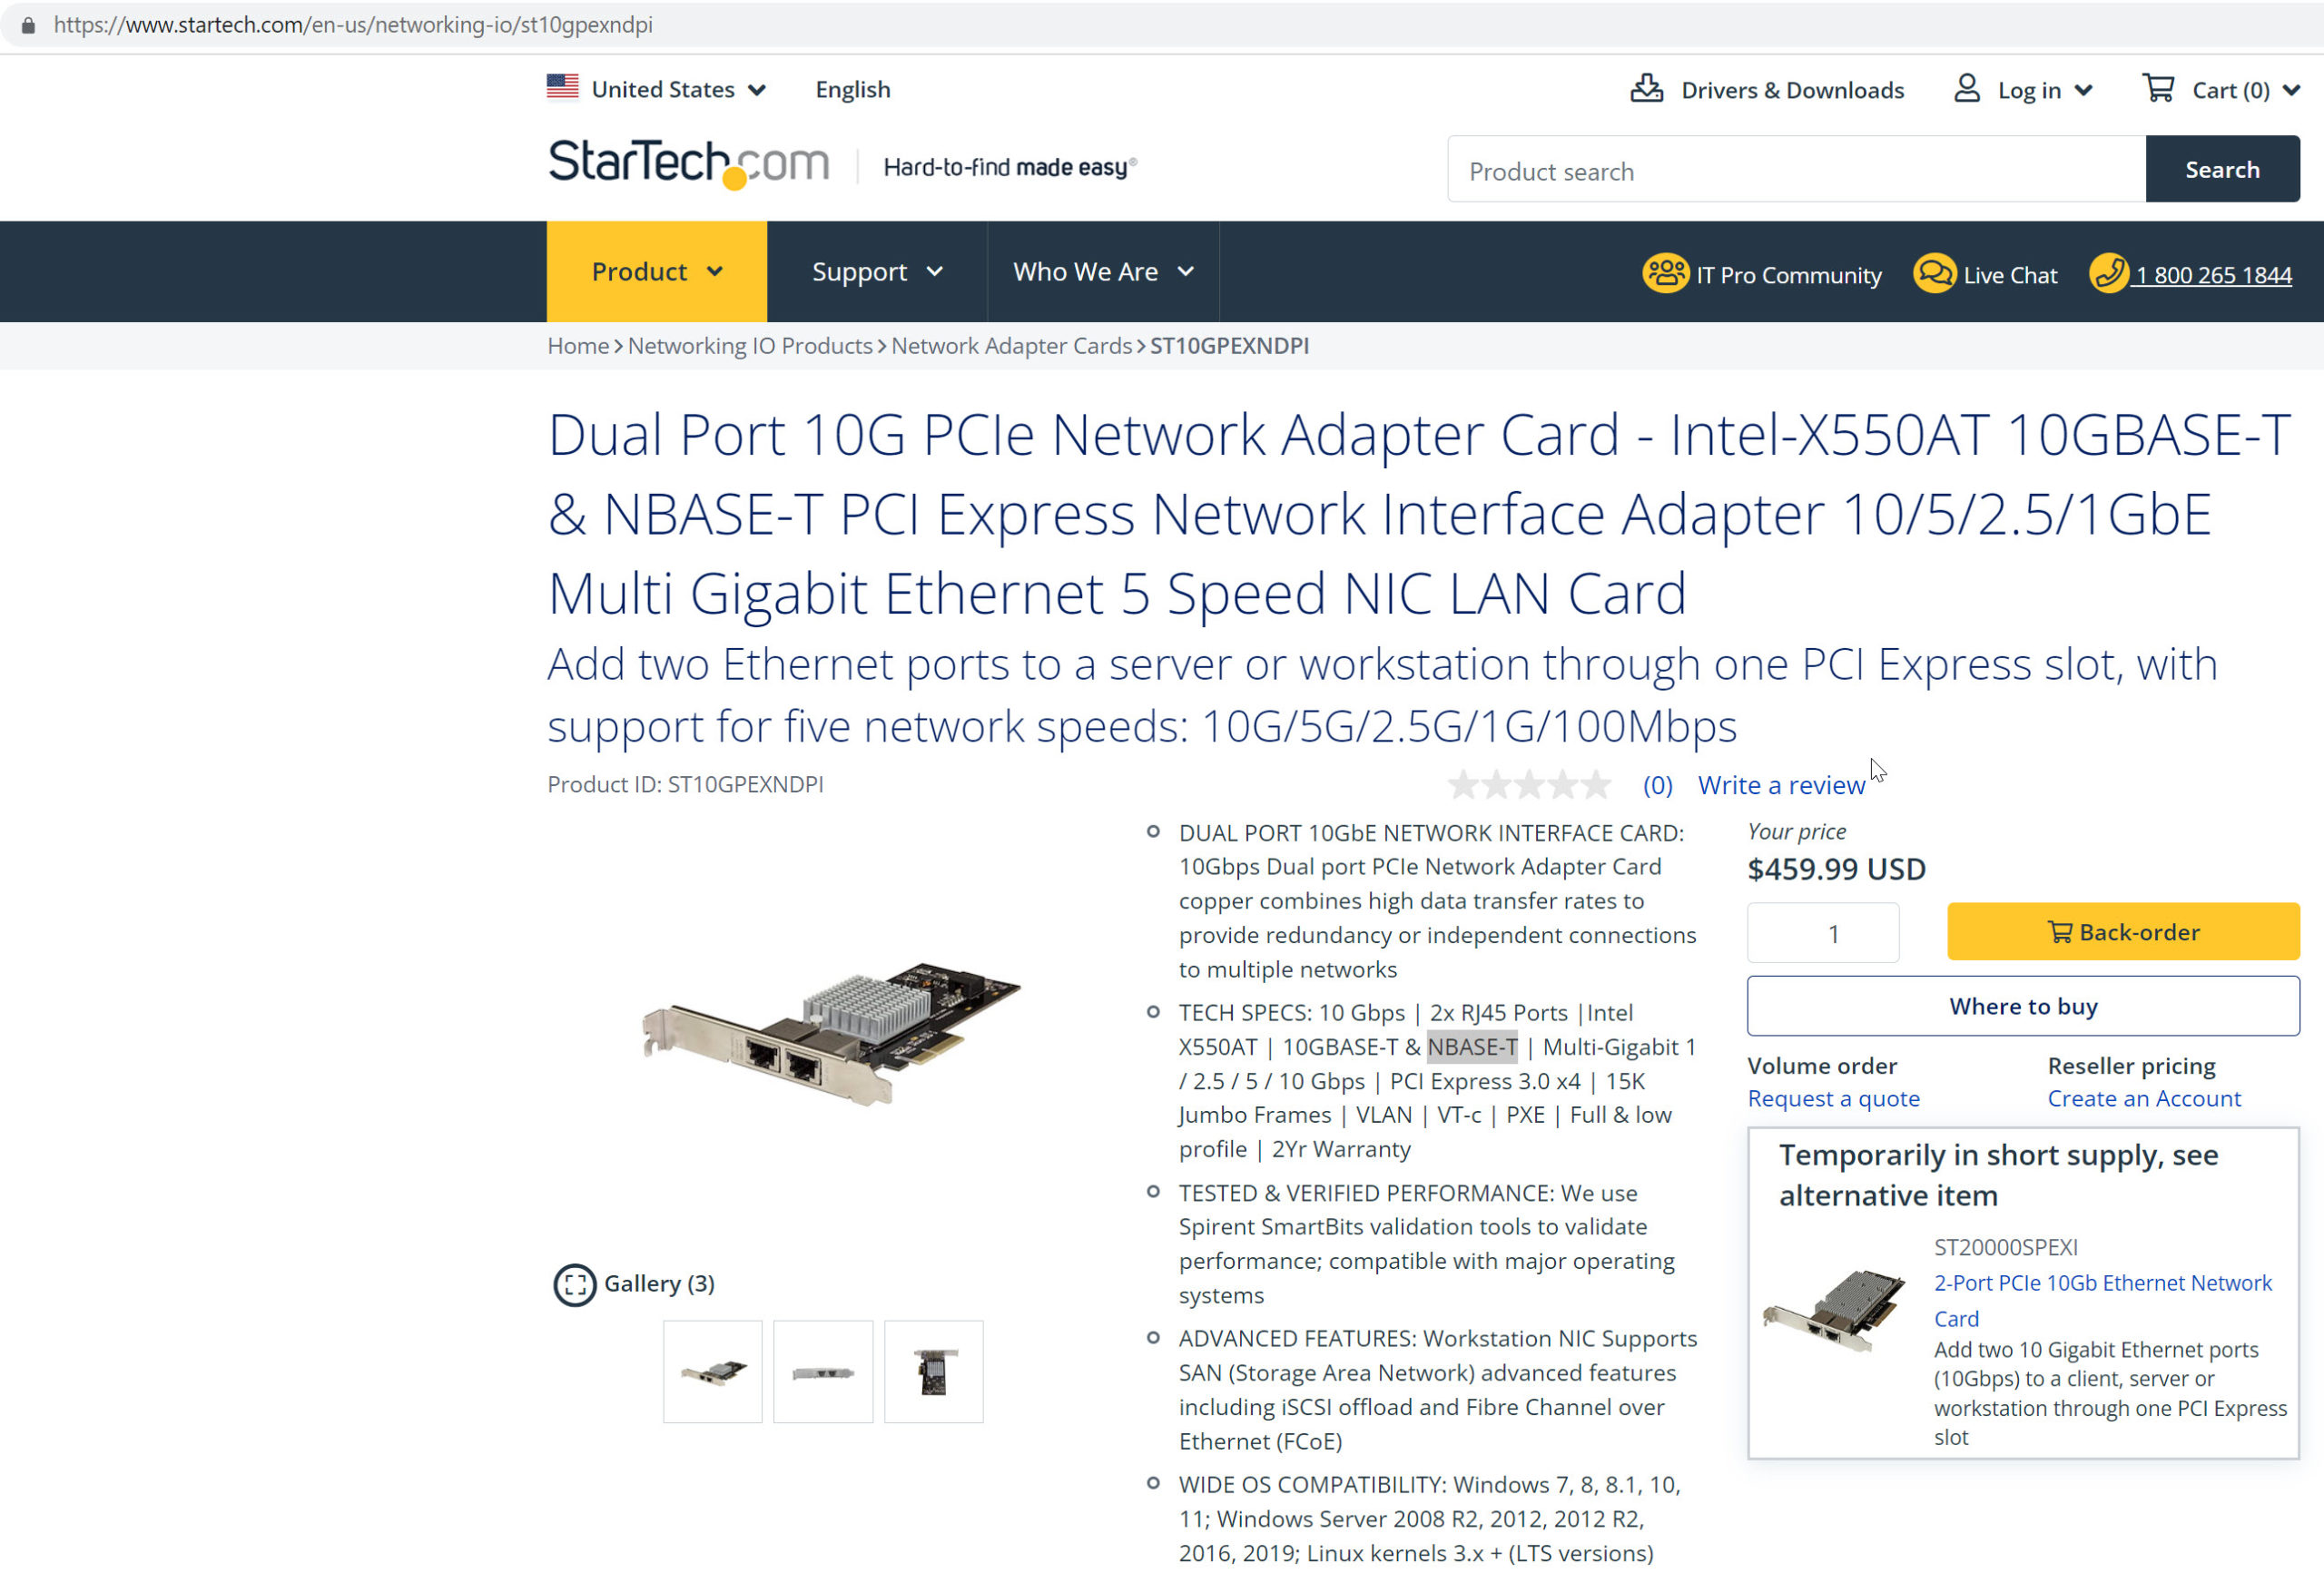Open the Product menu
This screenshot has width=2324, height=1583.
pos(656,271)
